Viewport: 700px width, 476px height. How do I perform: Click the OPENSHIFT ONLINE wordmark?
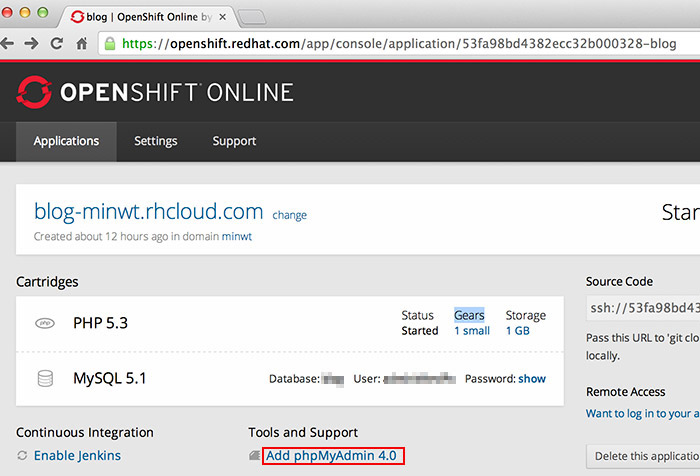pyautogui.click(x=177, y=92)
